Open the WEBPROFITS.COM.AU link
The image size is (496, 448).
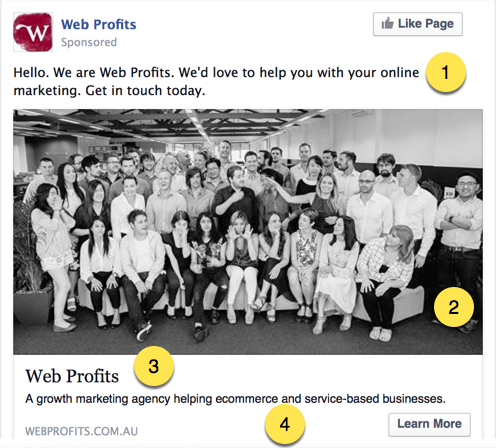[81, 431]
